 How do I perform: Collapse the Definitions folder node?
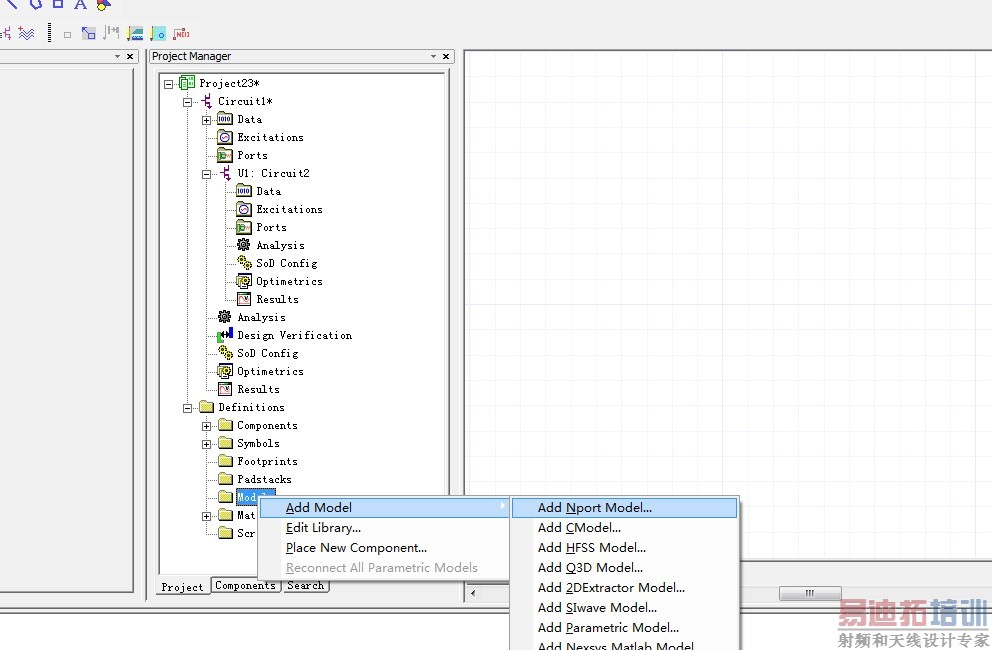coord(187,408)
